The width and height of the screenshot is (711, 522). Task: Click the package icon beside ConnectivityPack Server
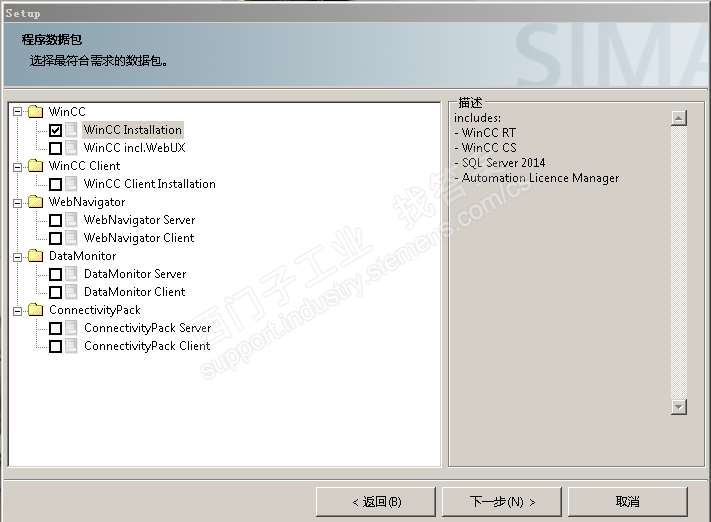(71, 328)
